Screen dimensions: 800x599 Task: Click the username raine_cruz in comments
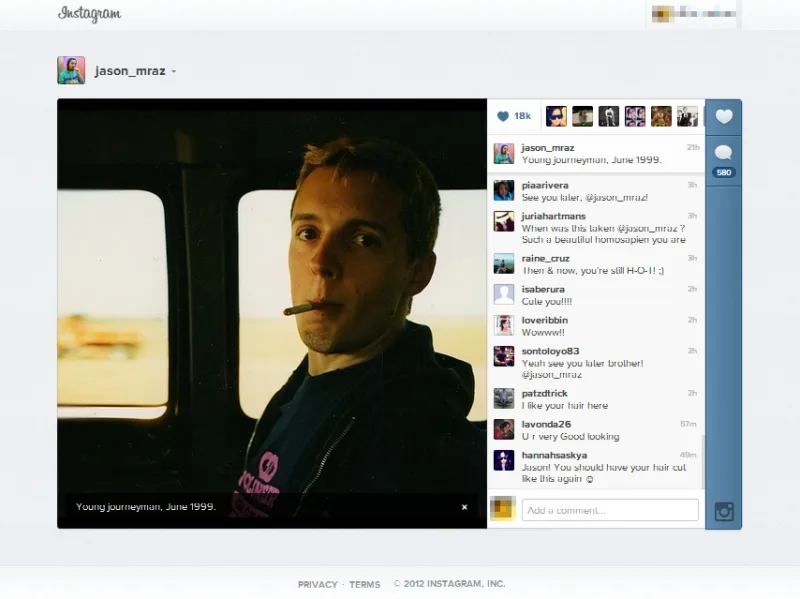point(547,258)
